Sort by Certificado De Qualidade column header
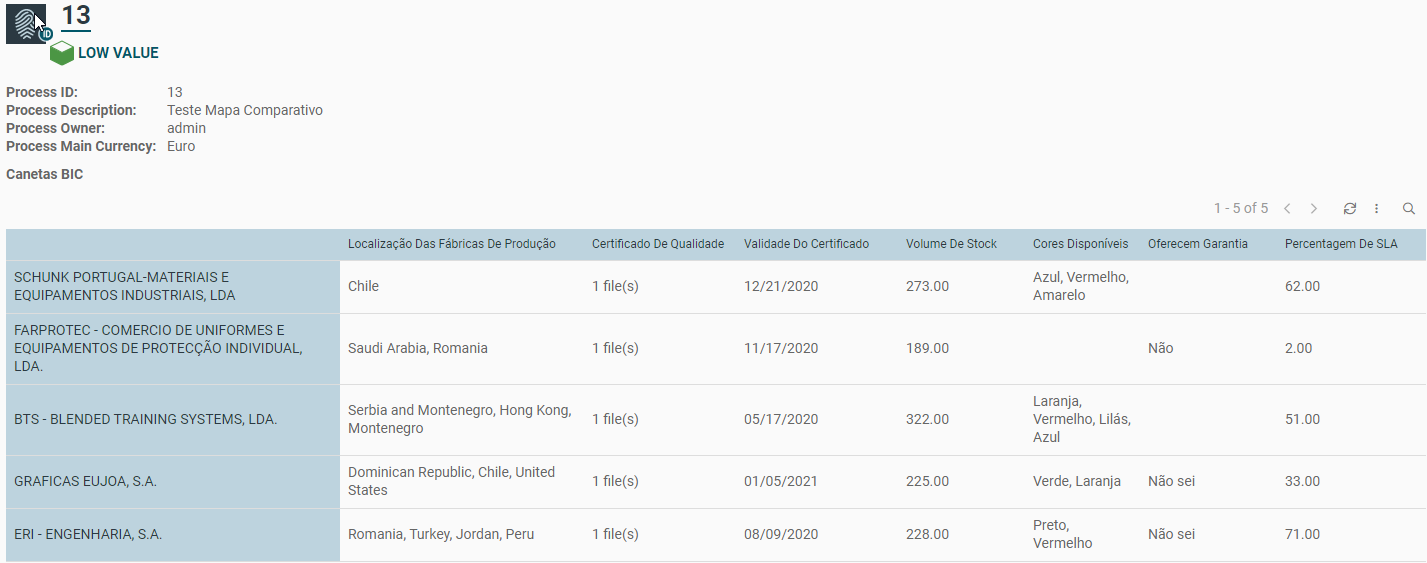This screenshot has height=563, width=1427. pos(657,244)
